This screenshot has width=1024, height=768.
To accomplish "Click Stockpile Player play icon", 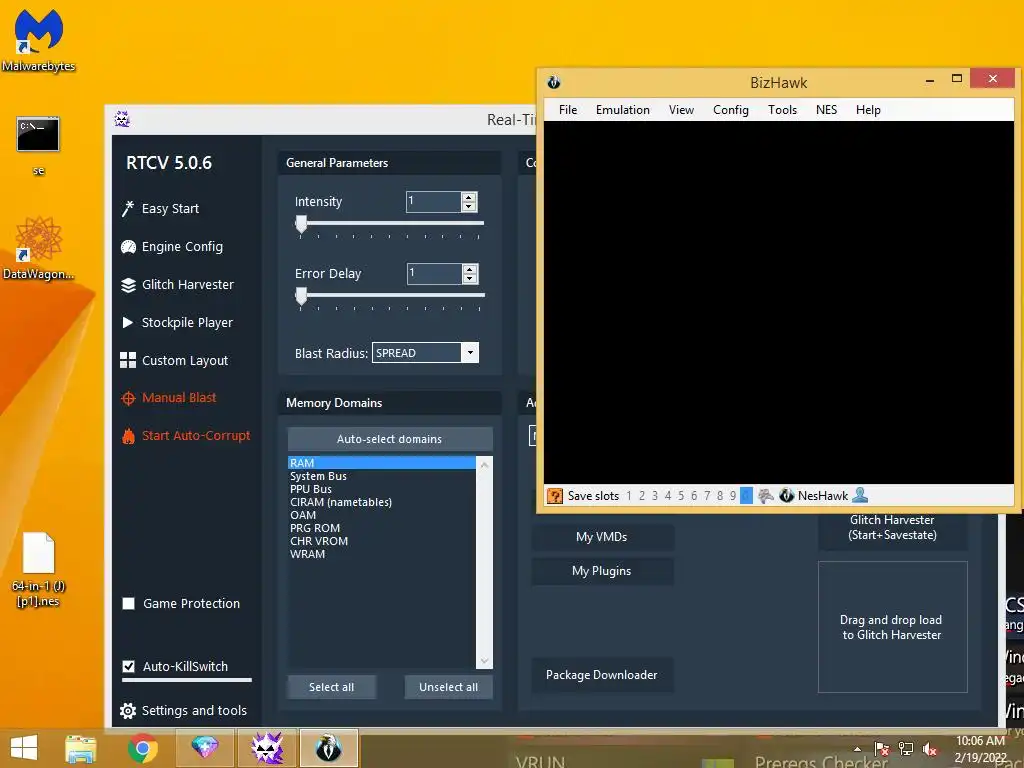I will click(127, 323).
